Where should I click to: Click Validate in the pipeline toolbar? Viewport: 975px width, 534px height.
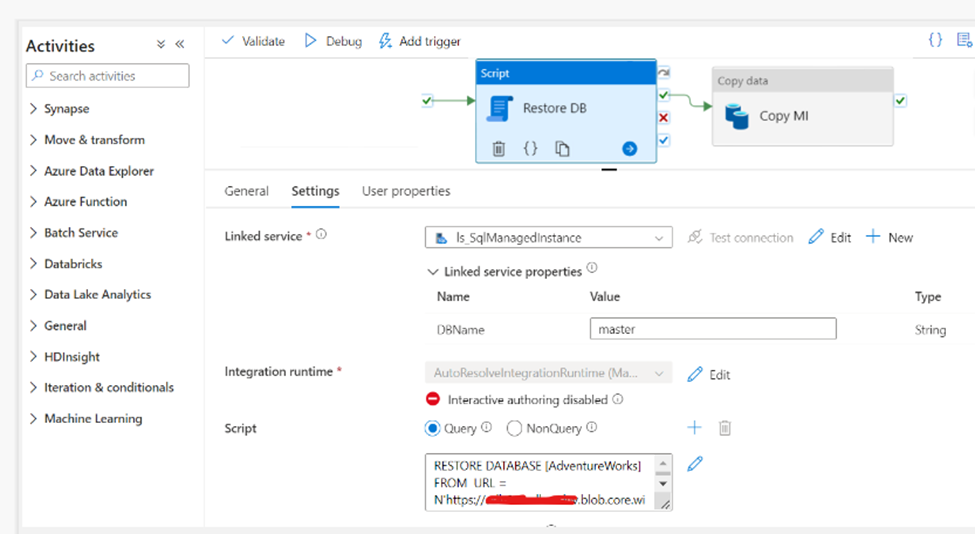tap(253, 41)
